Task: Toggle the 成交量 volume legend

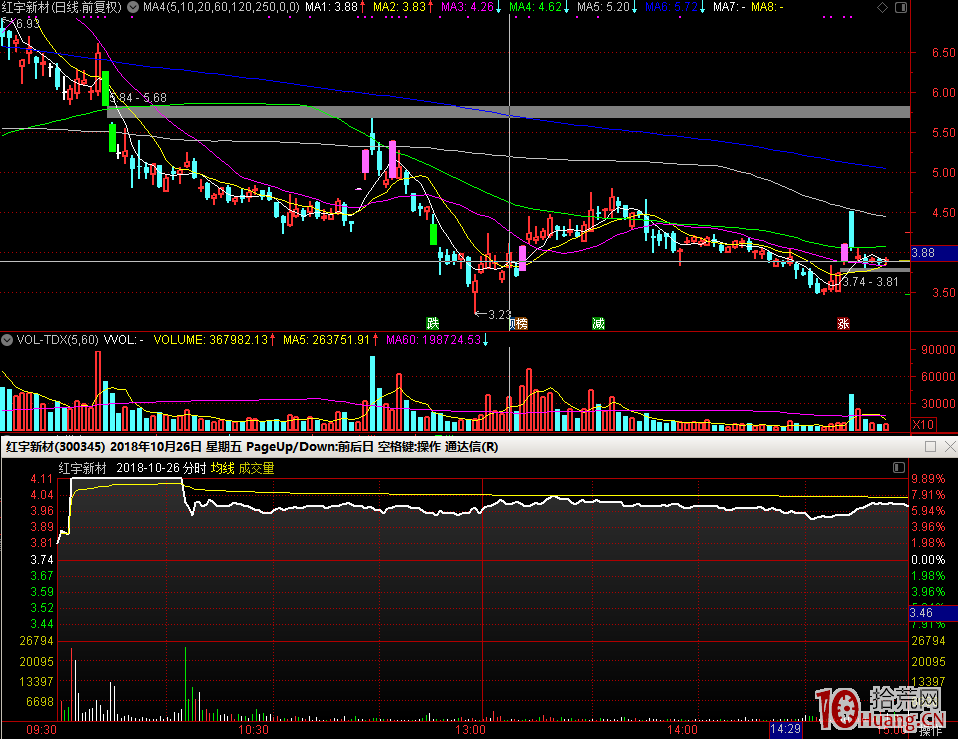Action: coord(256,468)
